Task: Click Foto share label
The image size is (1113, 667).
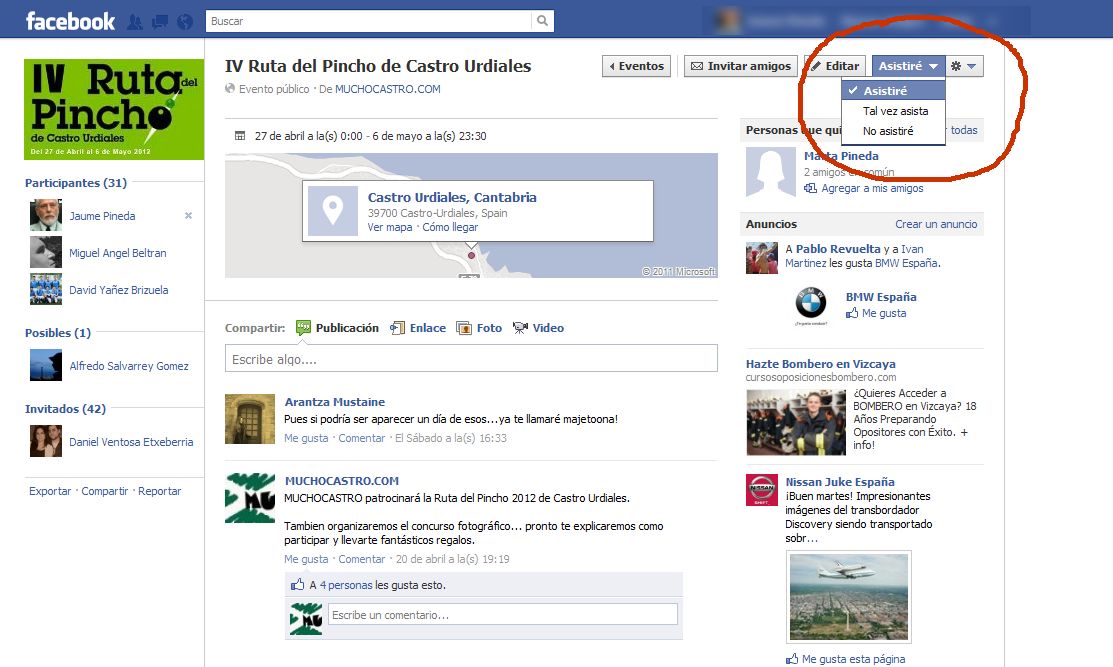Action: point(489,328)
